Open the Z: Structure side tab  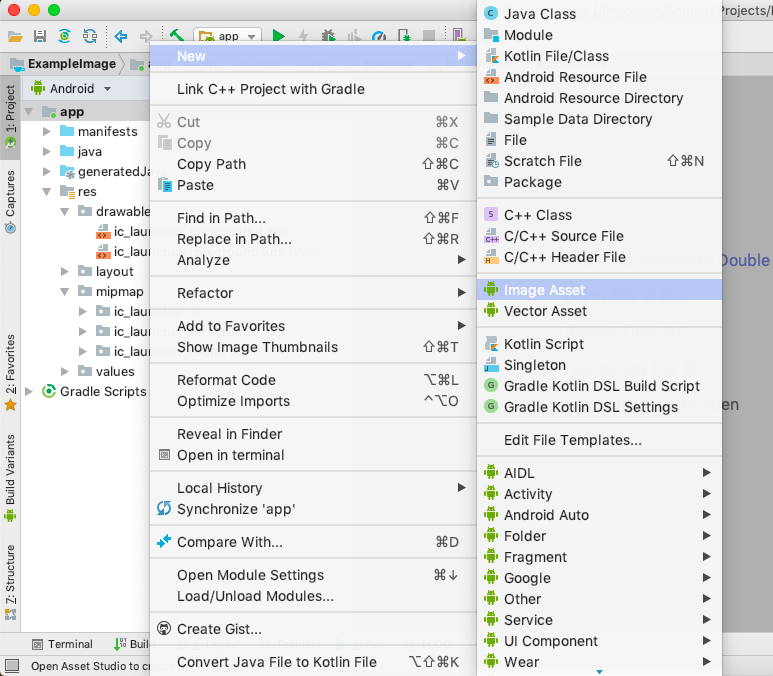coord(10,582)
